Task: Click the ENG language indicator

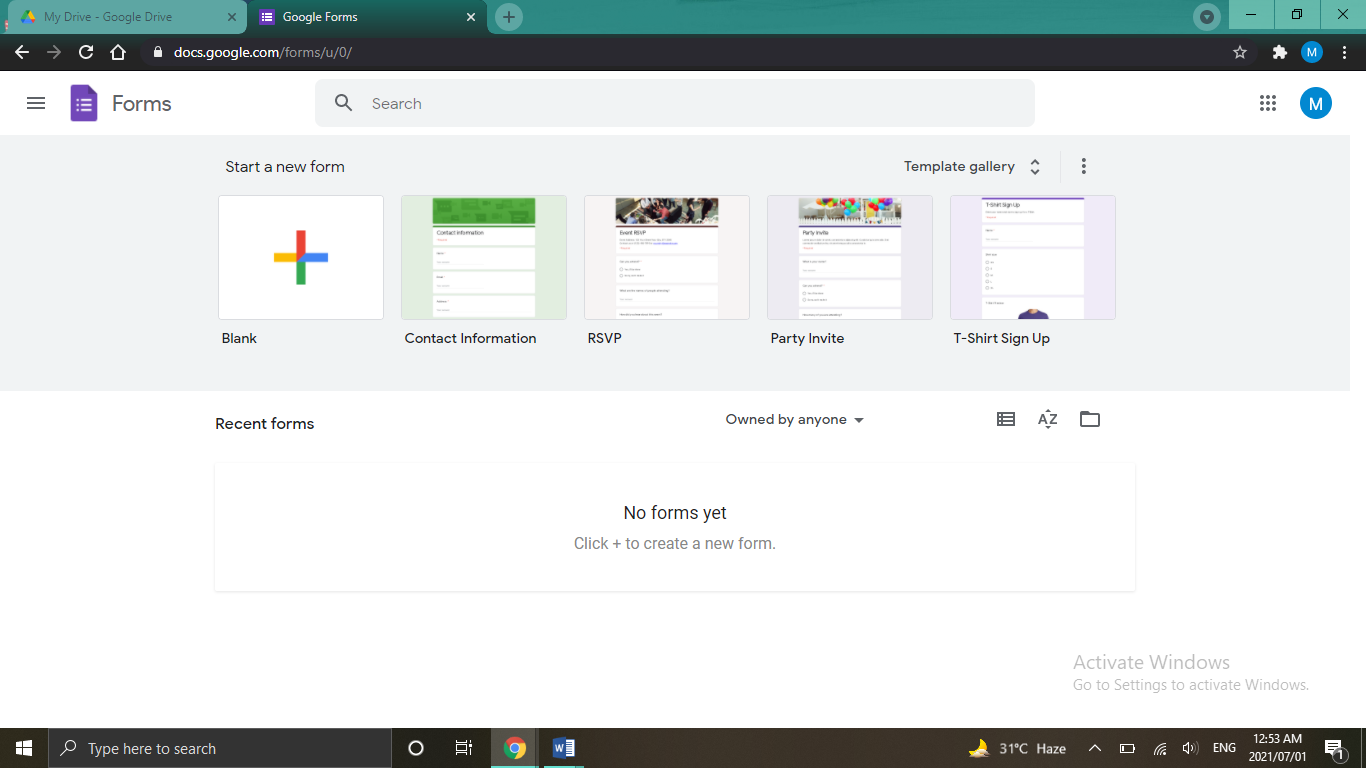Action: [x=1224, y=748]
